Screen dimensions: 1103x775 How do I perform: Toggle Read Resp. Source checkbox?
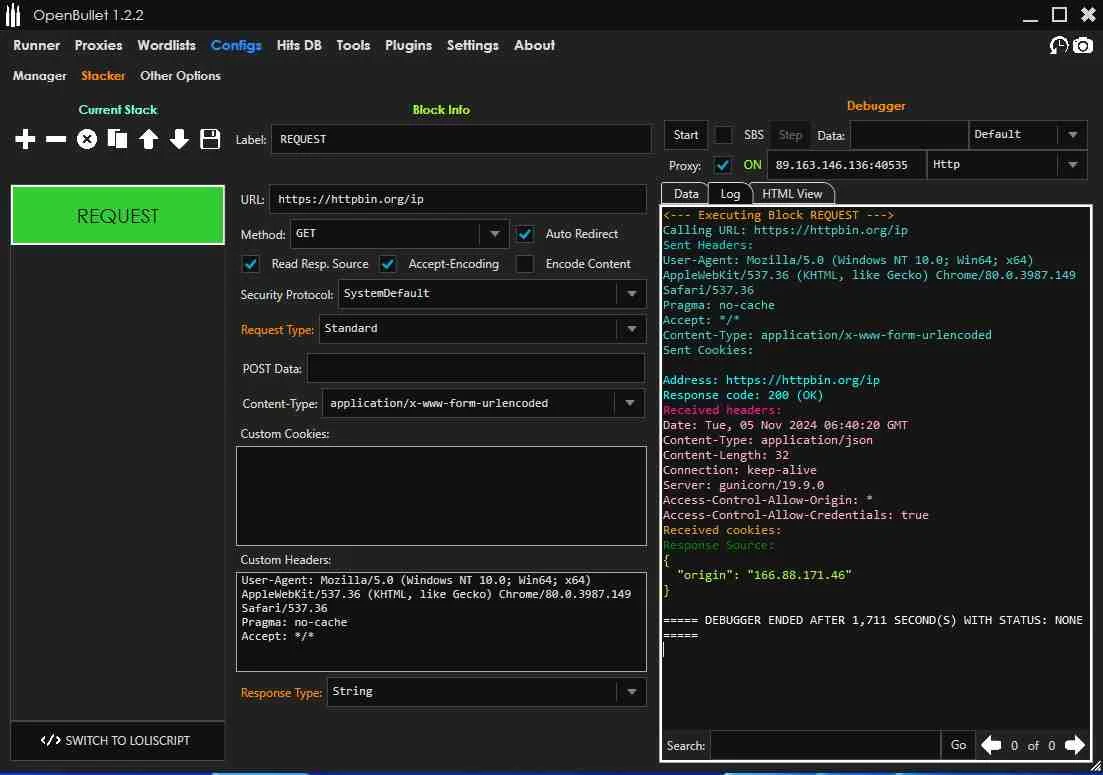click(x=250, y=264)
